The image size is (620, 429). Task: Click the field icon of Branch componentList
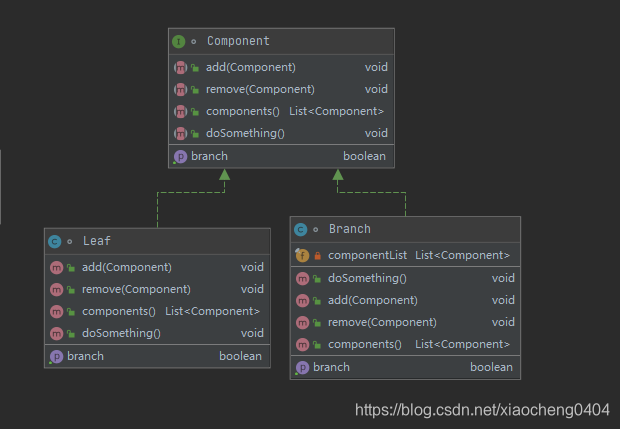point(302,255)
